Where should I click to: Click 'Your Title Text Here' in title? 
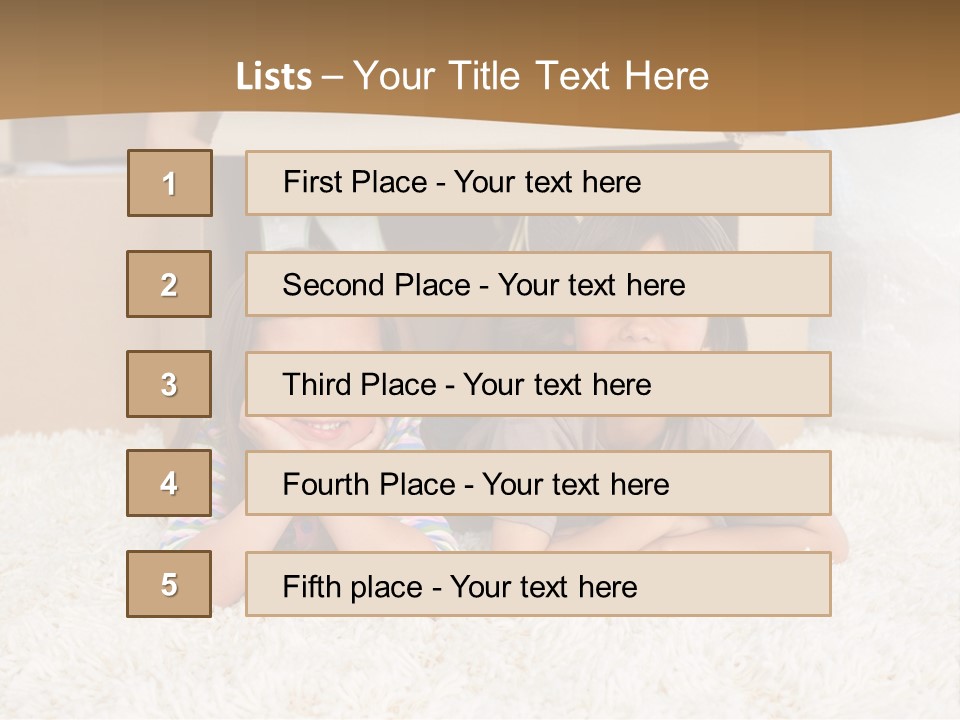tap(531, 76)
